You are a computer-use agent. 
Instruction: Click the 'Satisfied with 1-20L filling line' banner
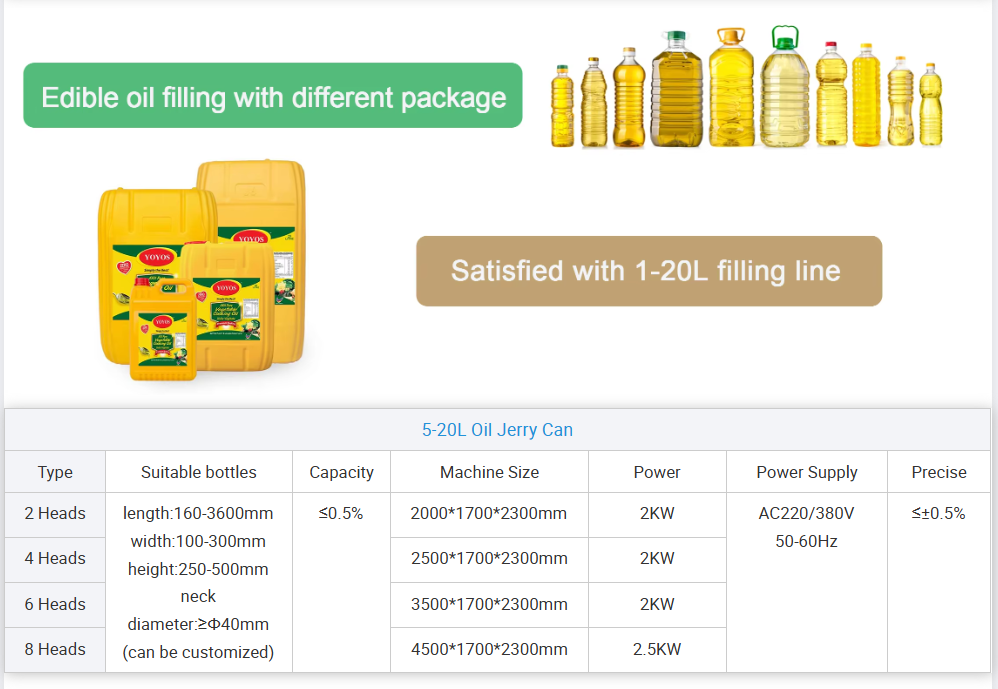point(648,271)
